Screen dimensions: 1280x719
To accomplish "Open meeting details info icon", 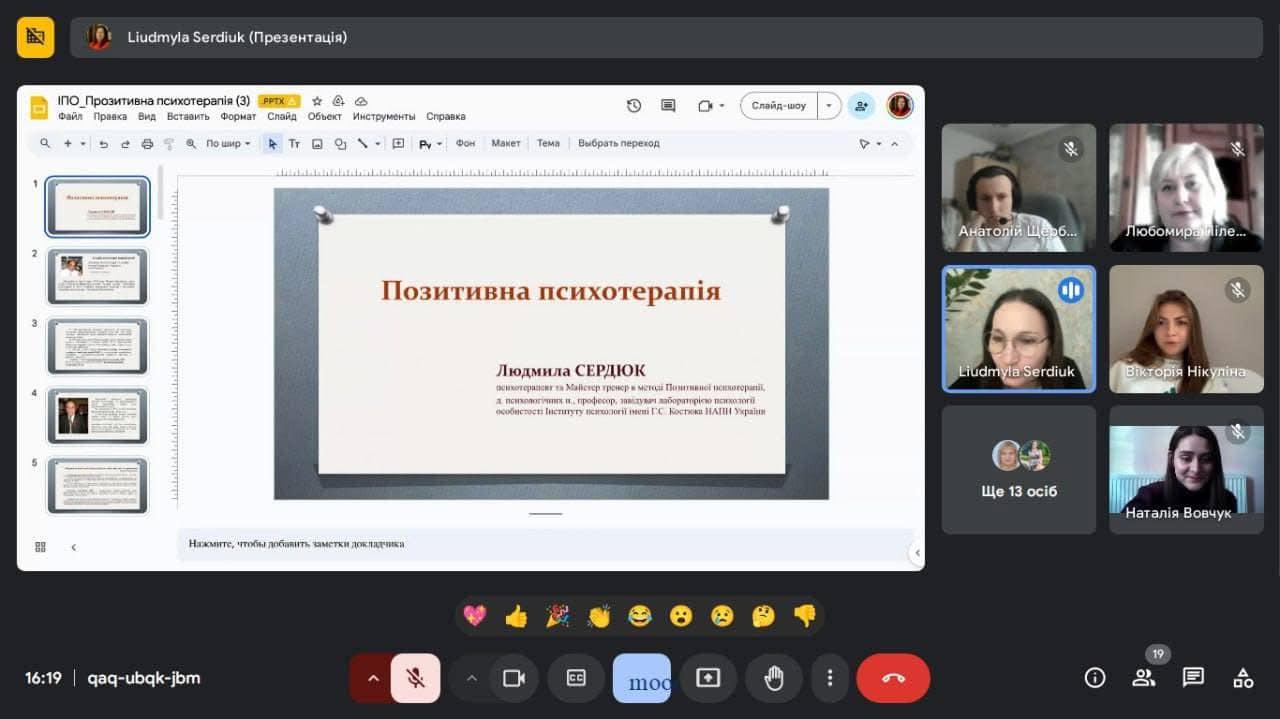I will click(x=1095, y=678).
